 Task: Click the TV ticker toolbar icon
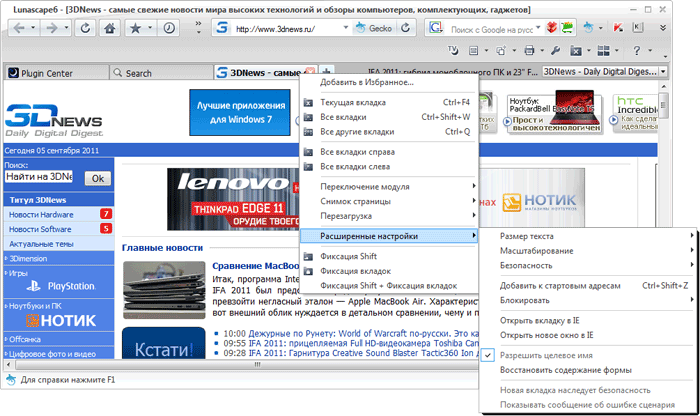(x=453, y=50)
